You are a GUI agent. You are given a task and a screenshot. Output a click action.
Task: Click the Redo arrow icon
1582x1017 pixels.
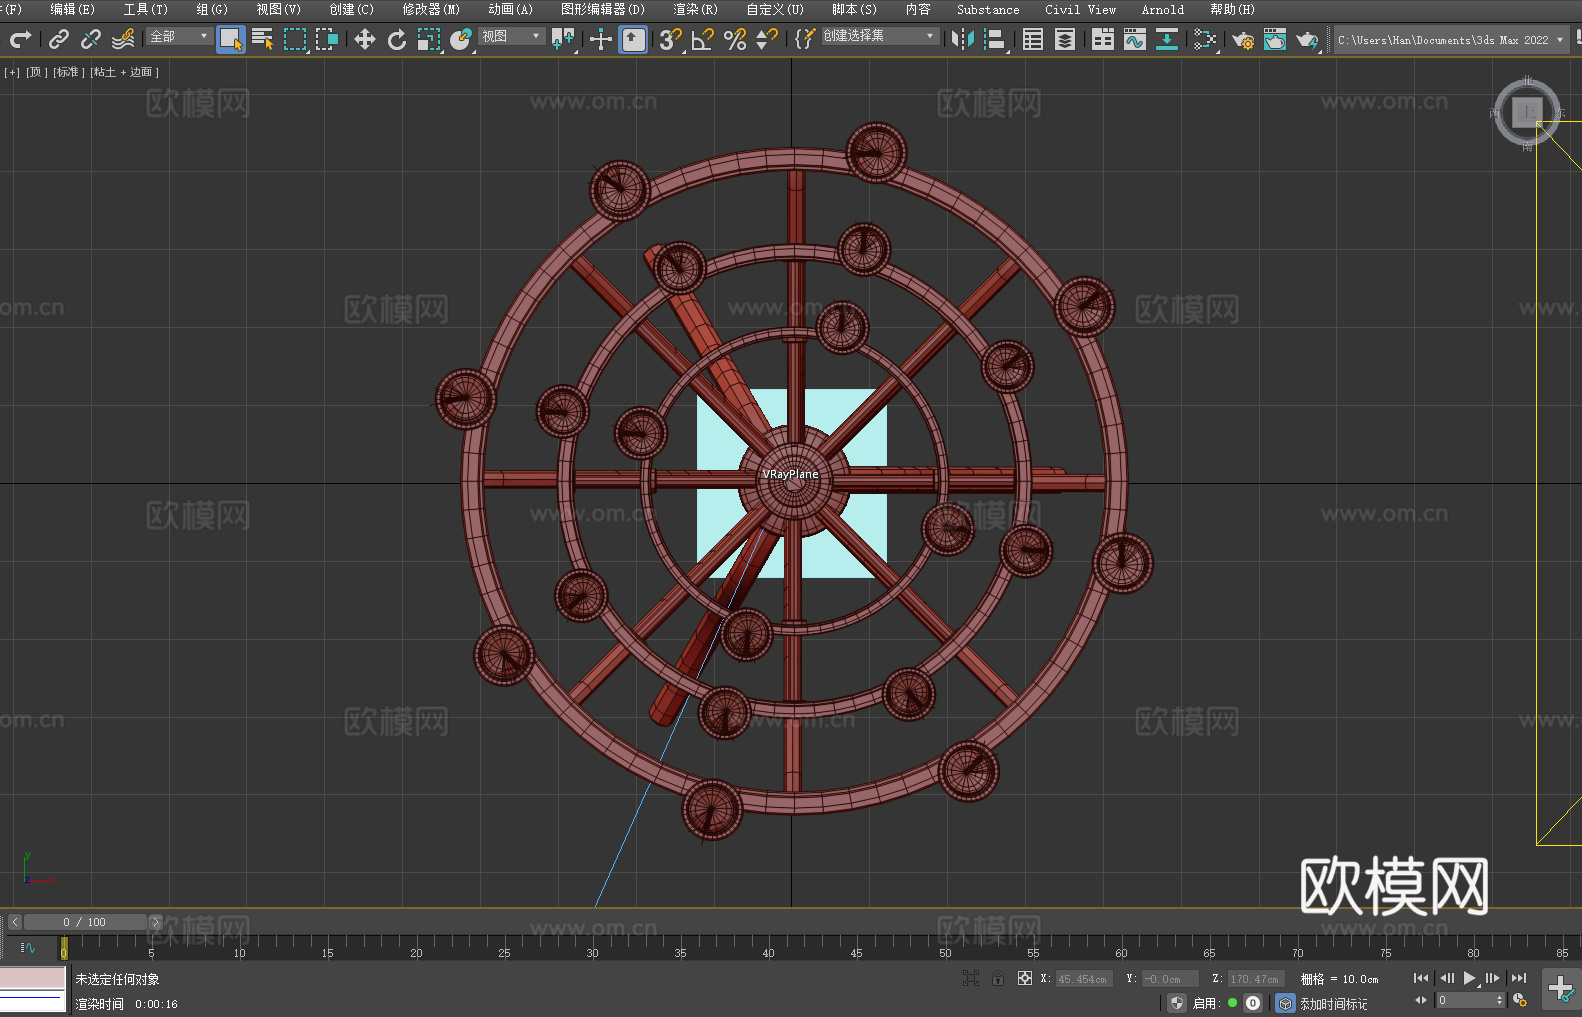click(x=20, y=39)
